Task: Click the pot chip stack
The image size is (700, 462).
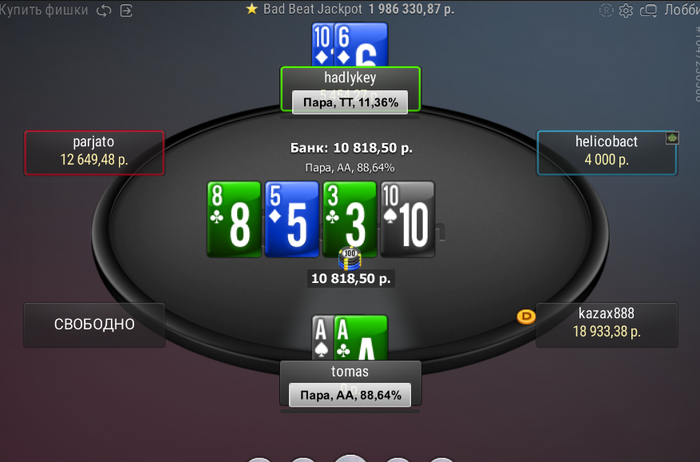Action: click(x=350, y=259)
